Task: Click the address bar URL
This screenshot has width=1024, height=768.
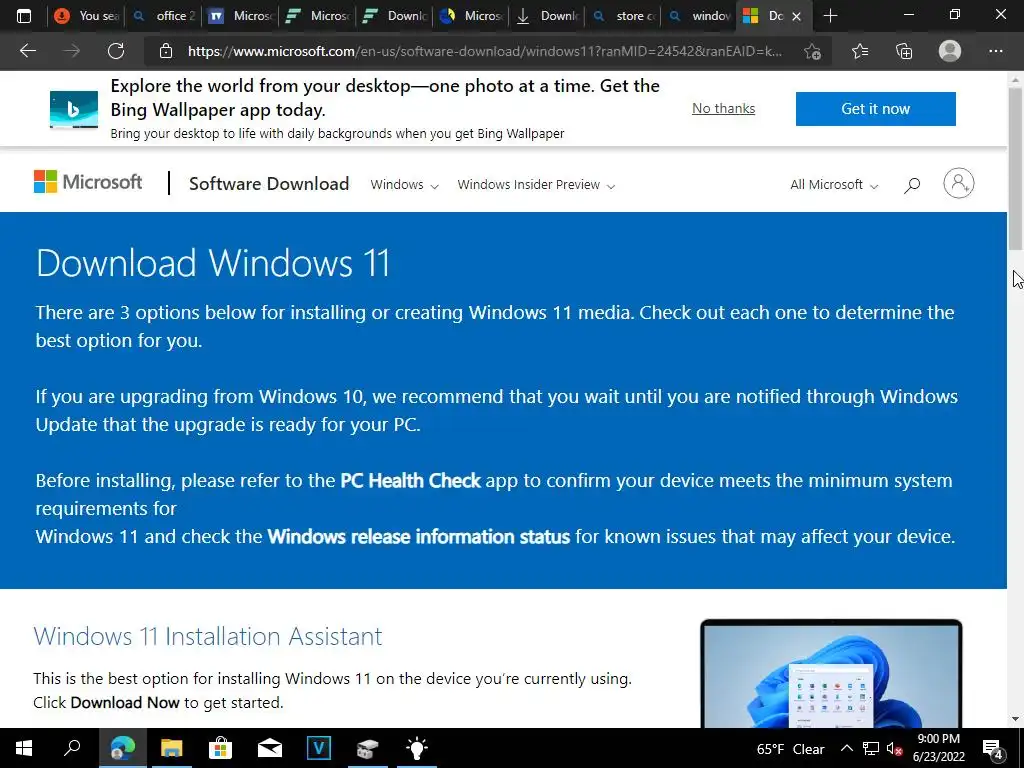Action: pos(485,51)
